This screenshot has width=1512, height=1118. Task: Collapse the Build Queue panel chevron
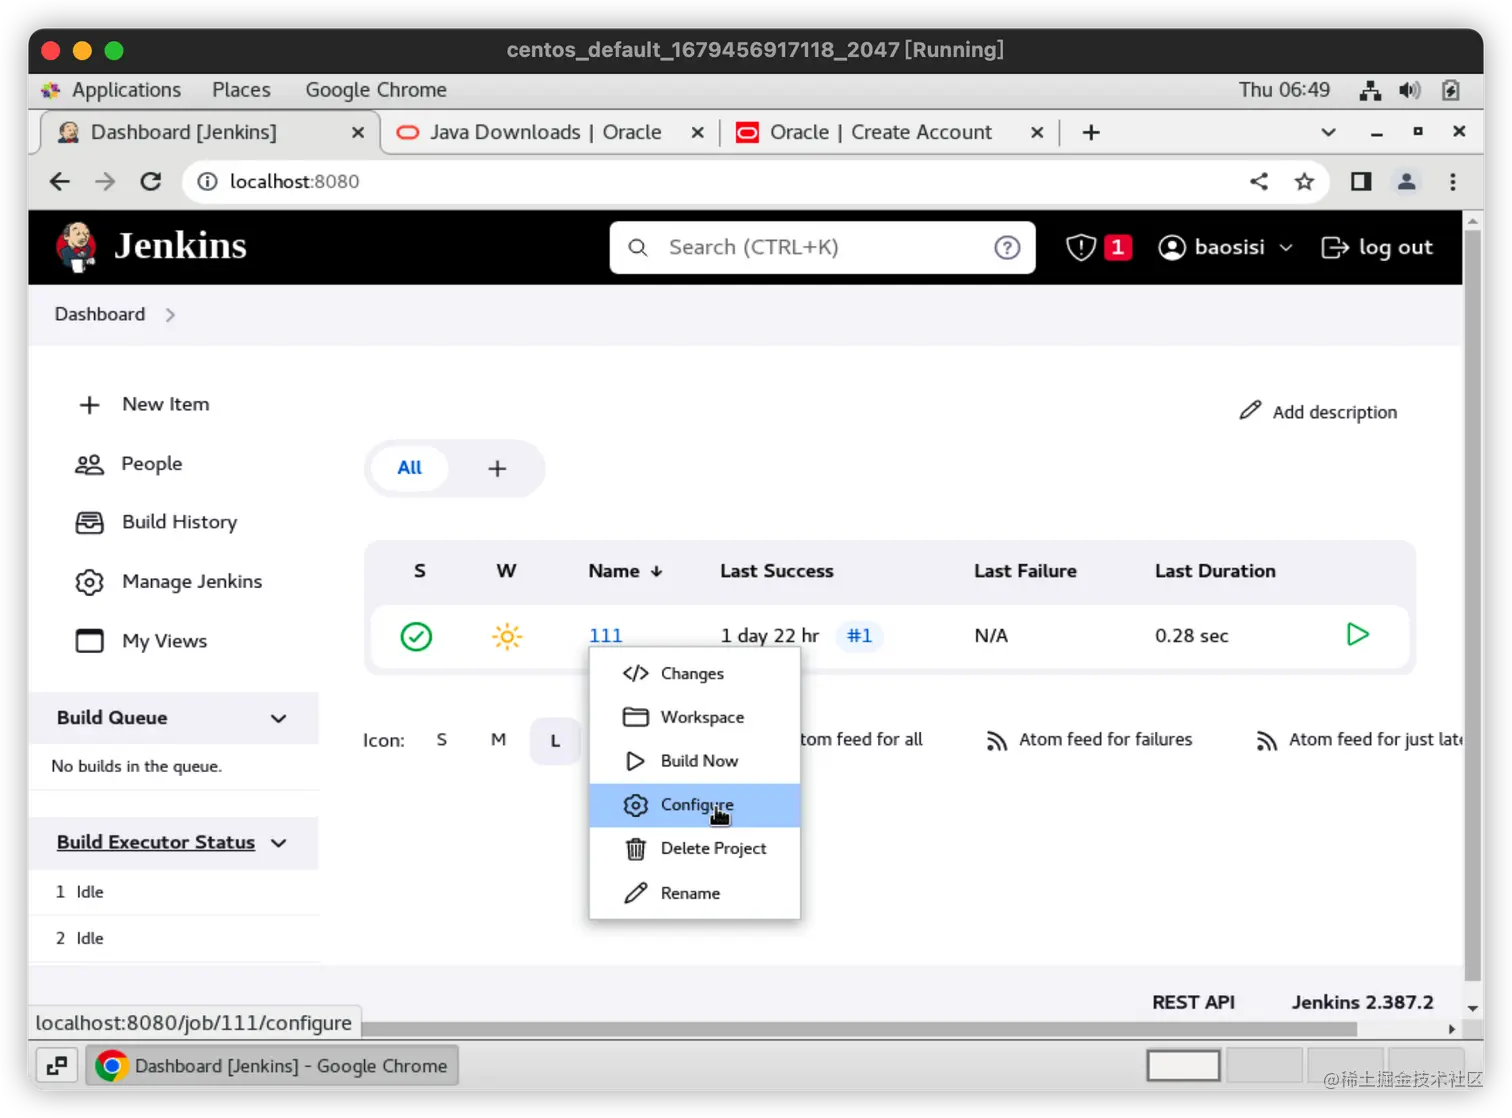pos(279,718)
